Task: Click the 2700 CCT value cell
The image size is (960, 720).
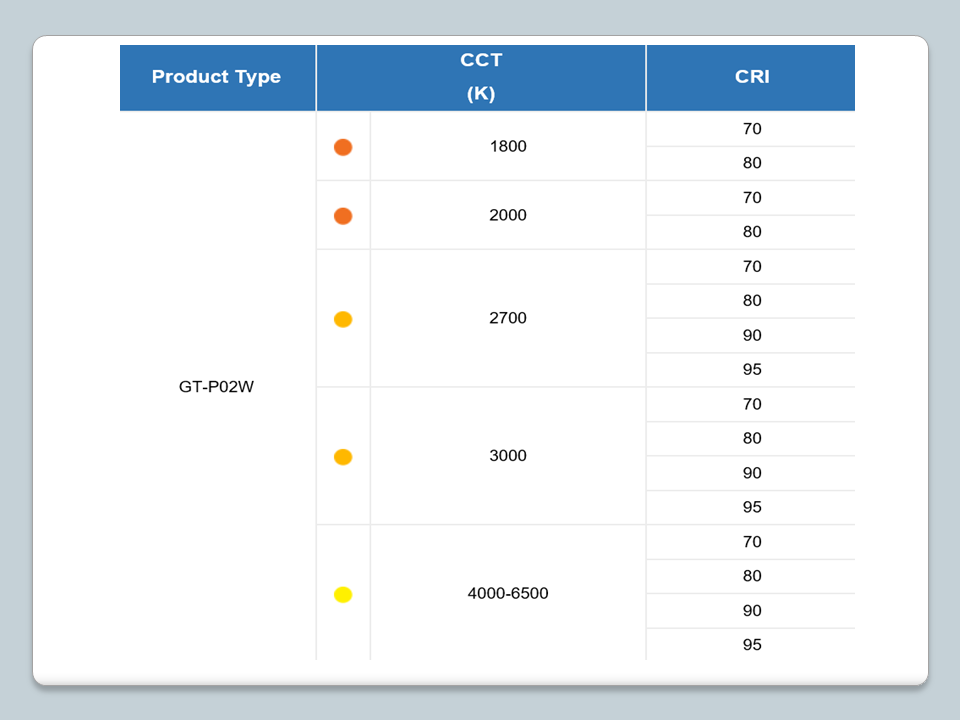Action: (x=508, y=318)
